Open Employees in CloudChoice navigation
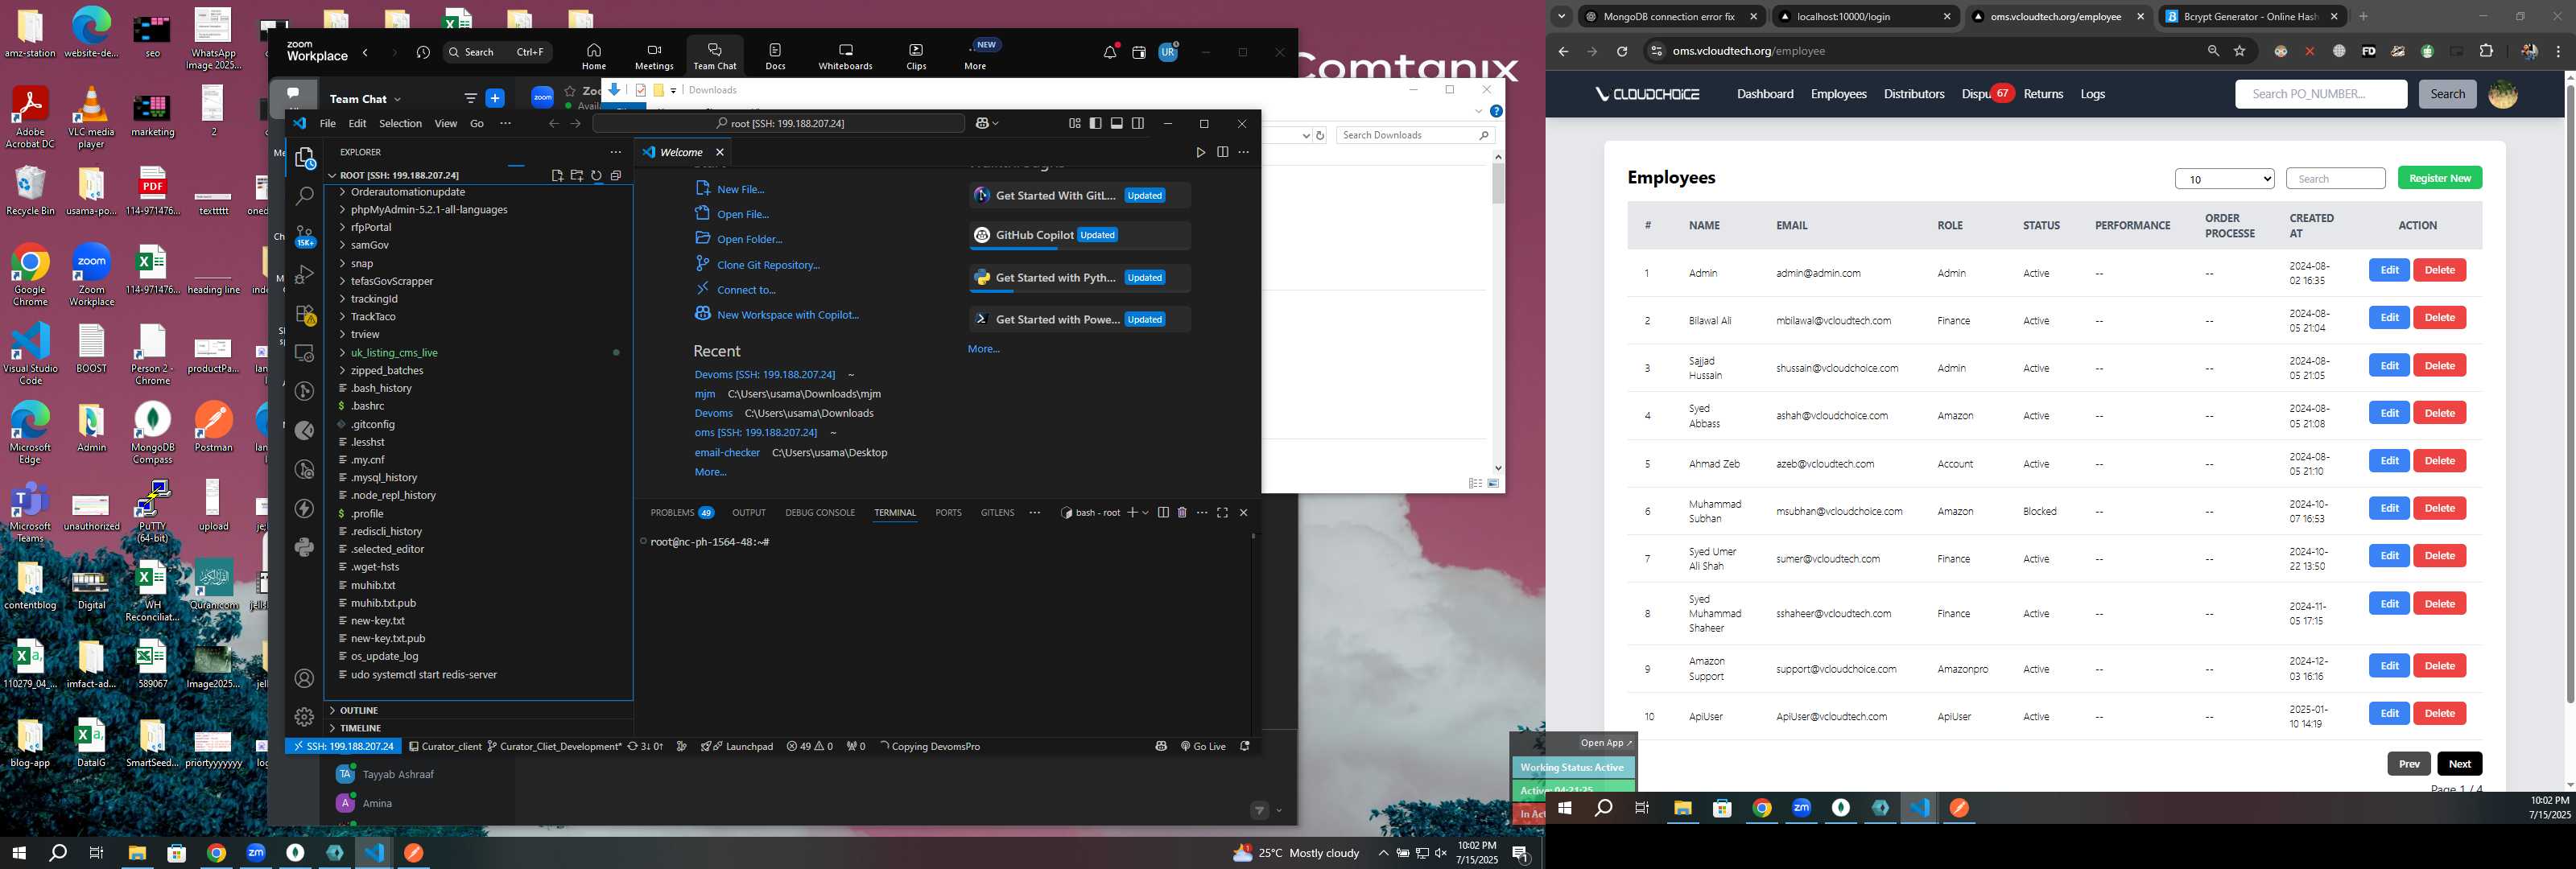 [1838, 94]
